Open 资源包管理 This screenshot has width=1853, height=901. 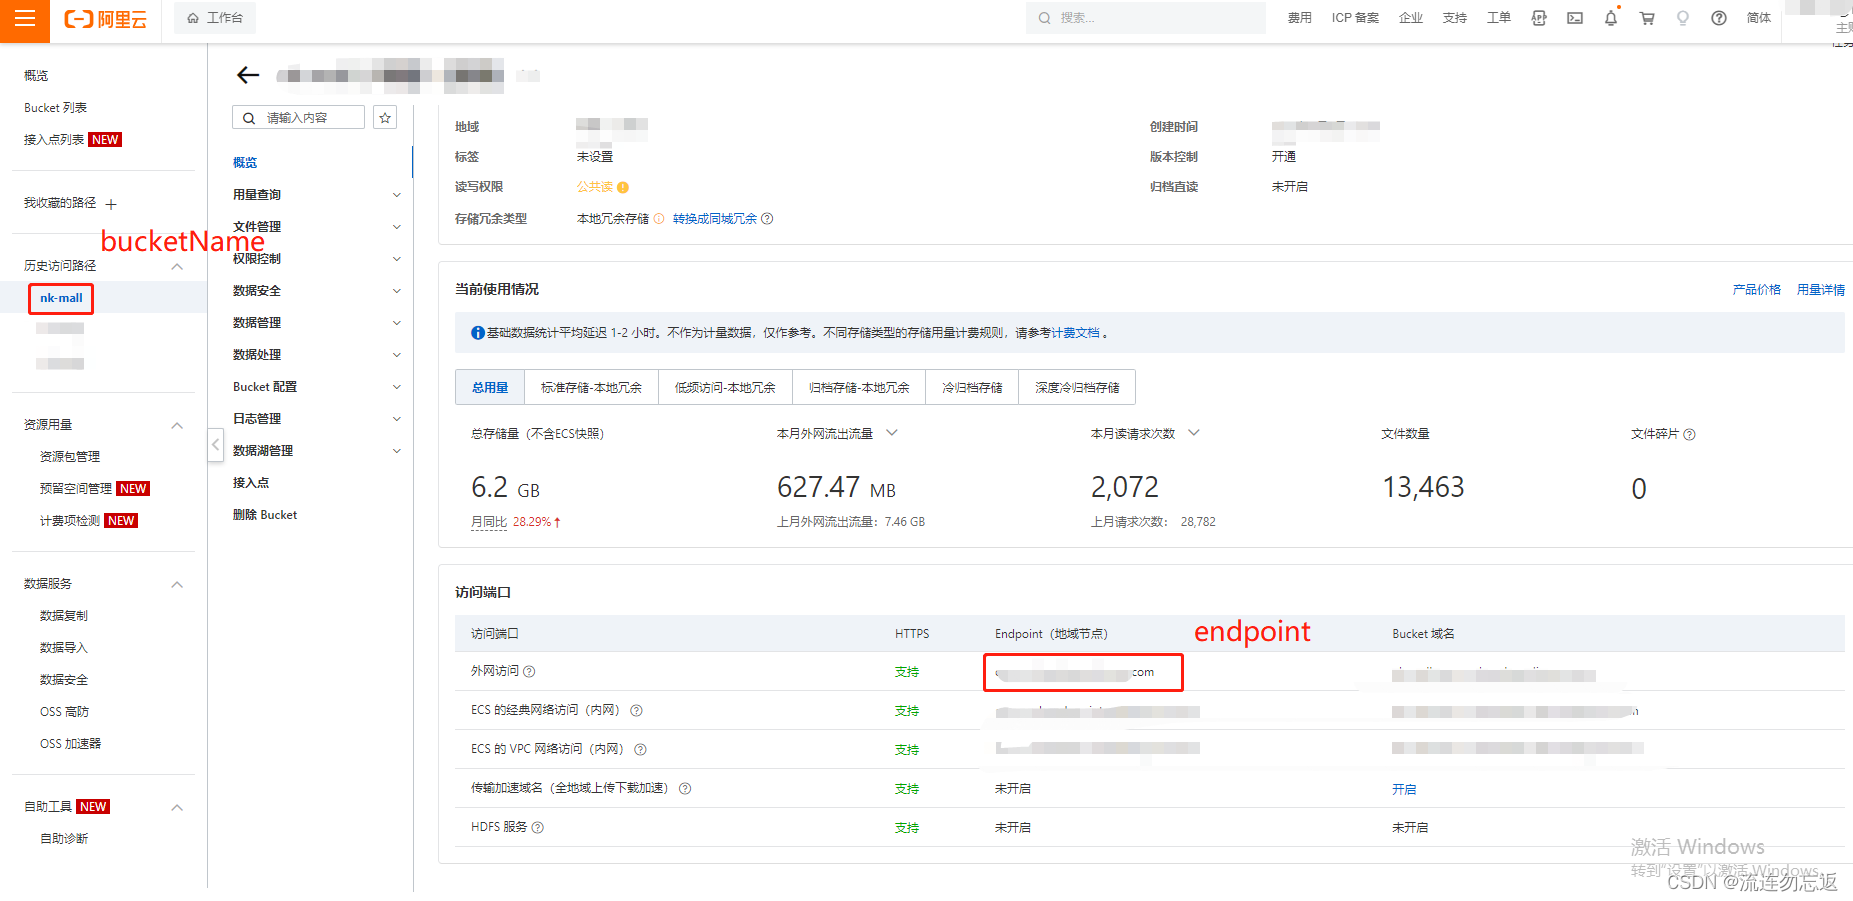point(70,457)
